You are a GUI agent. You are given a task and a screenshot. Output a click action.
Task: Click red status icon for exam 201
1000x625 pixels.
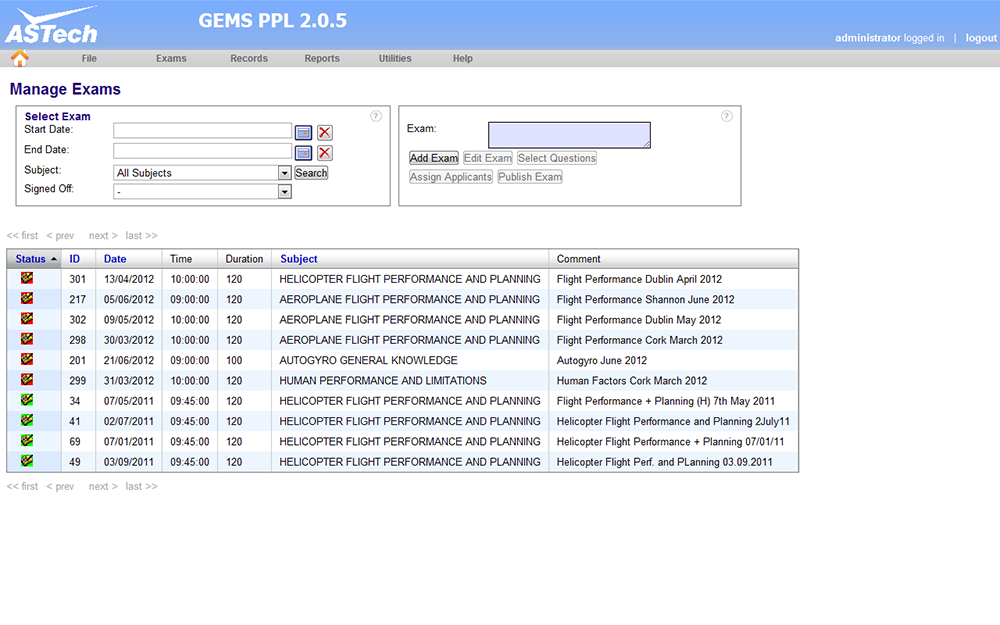pyautogui.click(x=27, y=360)
